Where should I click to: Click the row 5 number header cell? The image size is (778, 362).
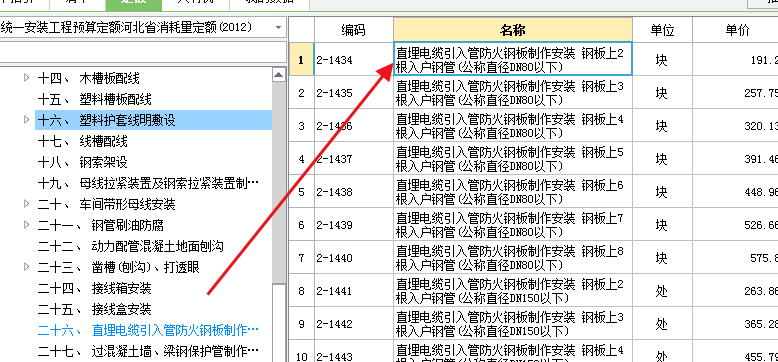[x=301, y=191]
